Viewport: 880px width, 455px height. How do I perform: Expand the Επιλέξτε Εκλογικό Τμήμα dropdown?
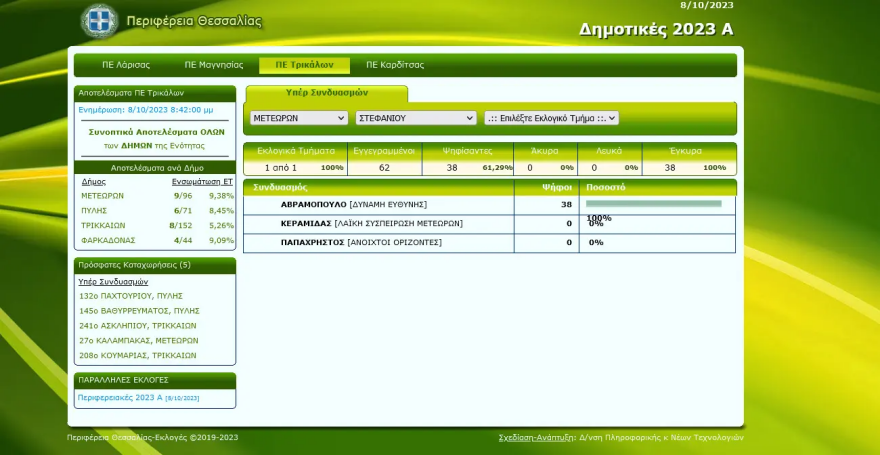click(x=551, y=118)
